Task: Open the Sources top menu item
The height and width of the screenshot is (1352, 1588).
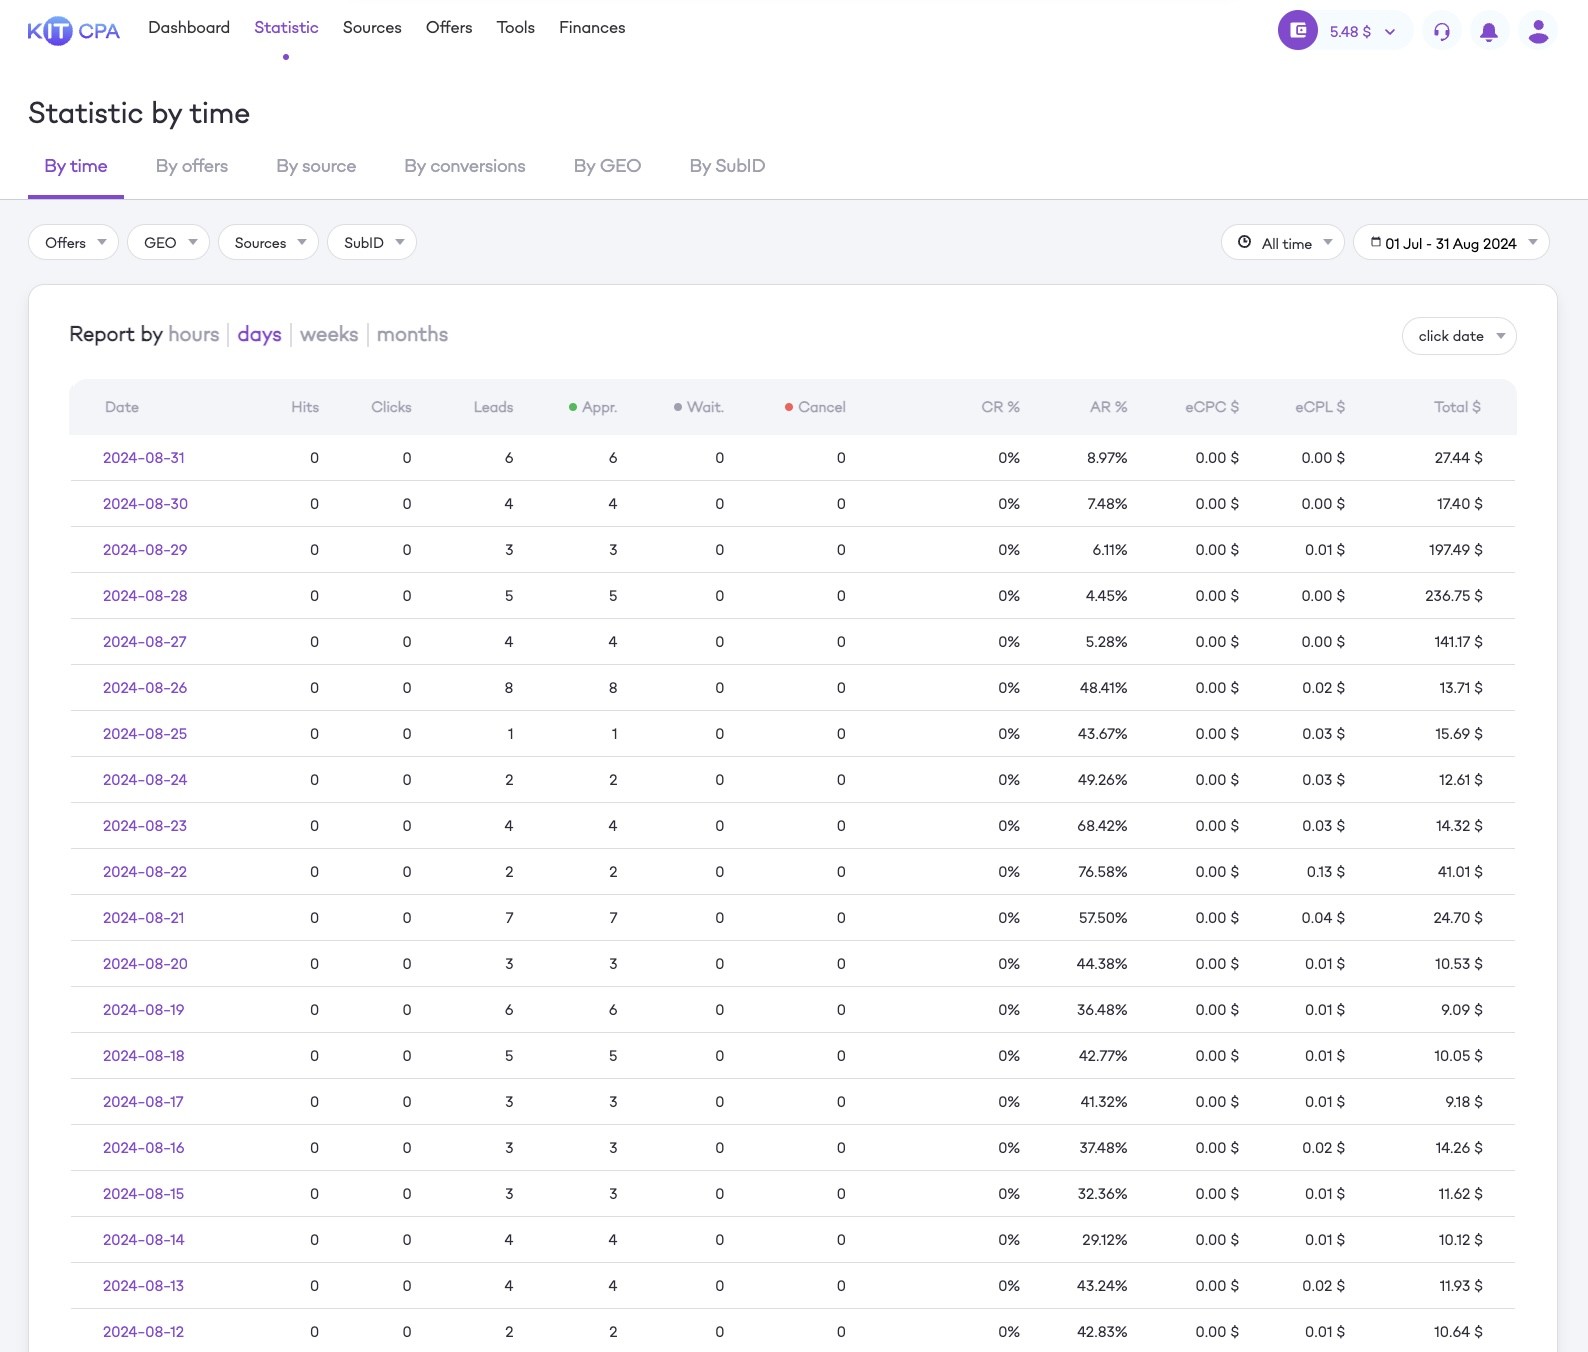Action: click(x=372, y=28)
